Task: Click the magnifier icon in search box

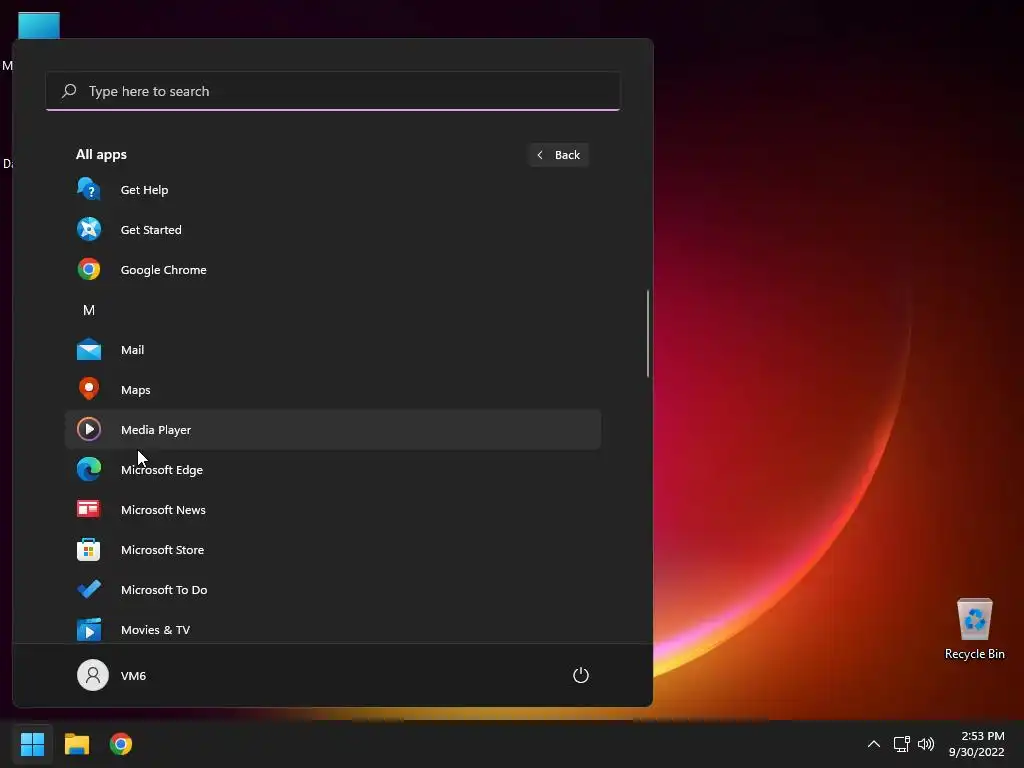Action: [69, 91]
